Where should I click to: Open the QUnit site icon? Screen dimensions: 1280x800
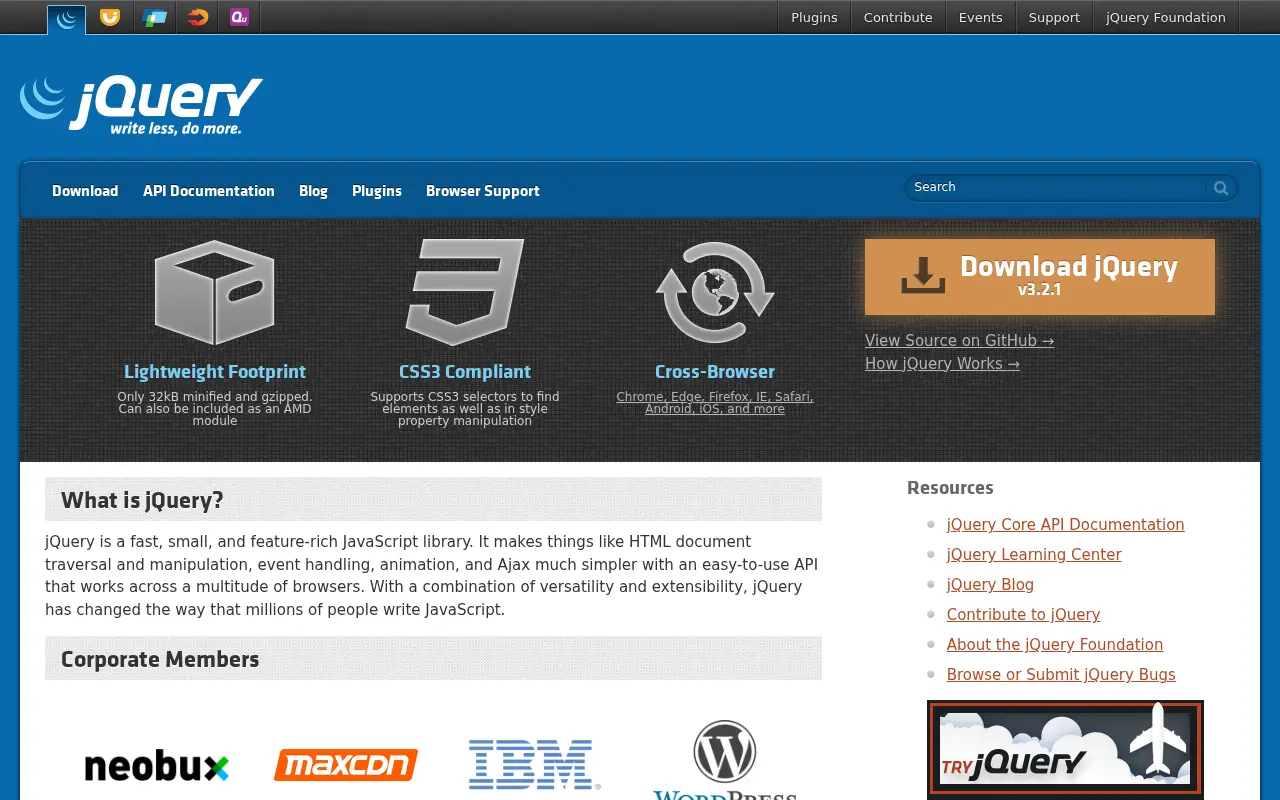239,17
